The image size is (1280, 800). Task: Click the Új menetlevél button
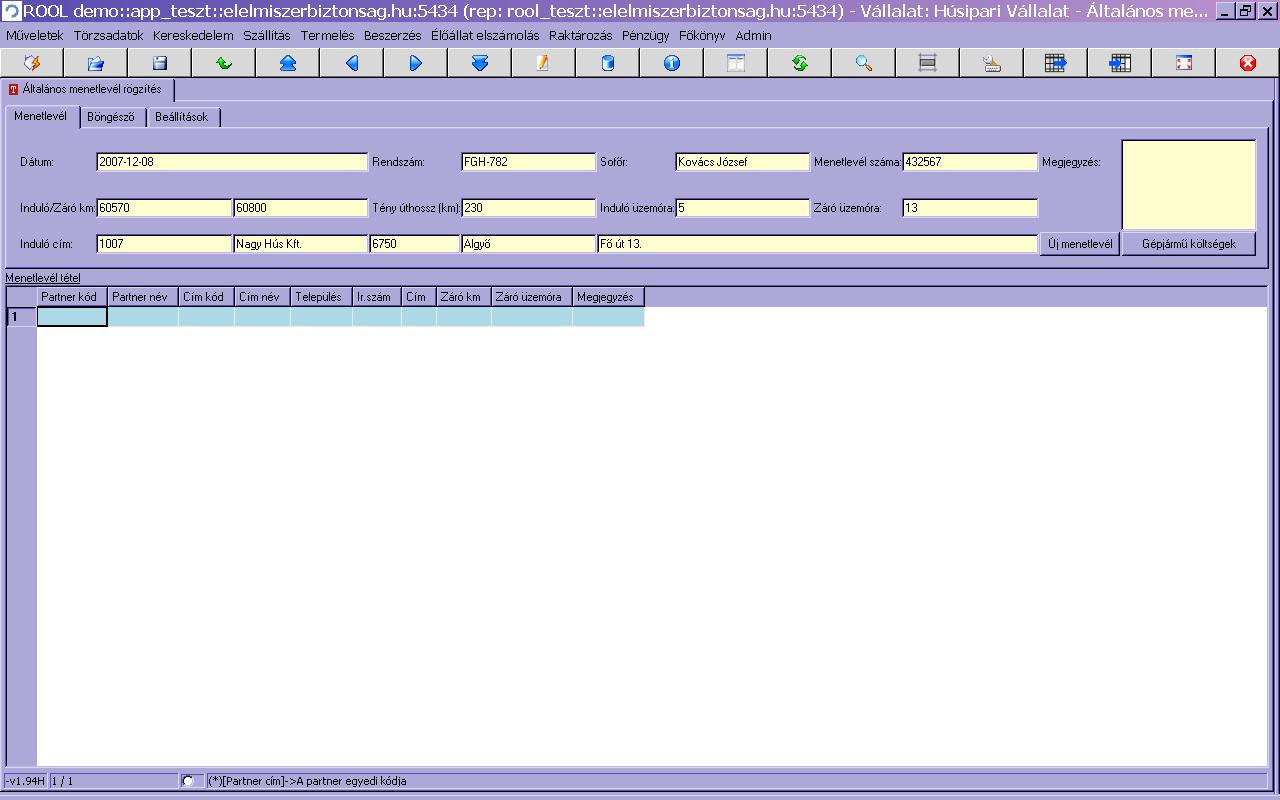click(1079, 244)
